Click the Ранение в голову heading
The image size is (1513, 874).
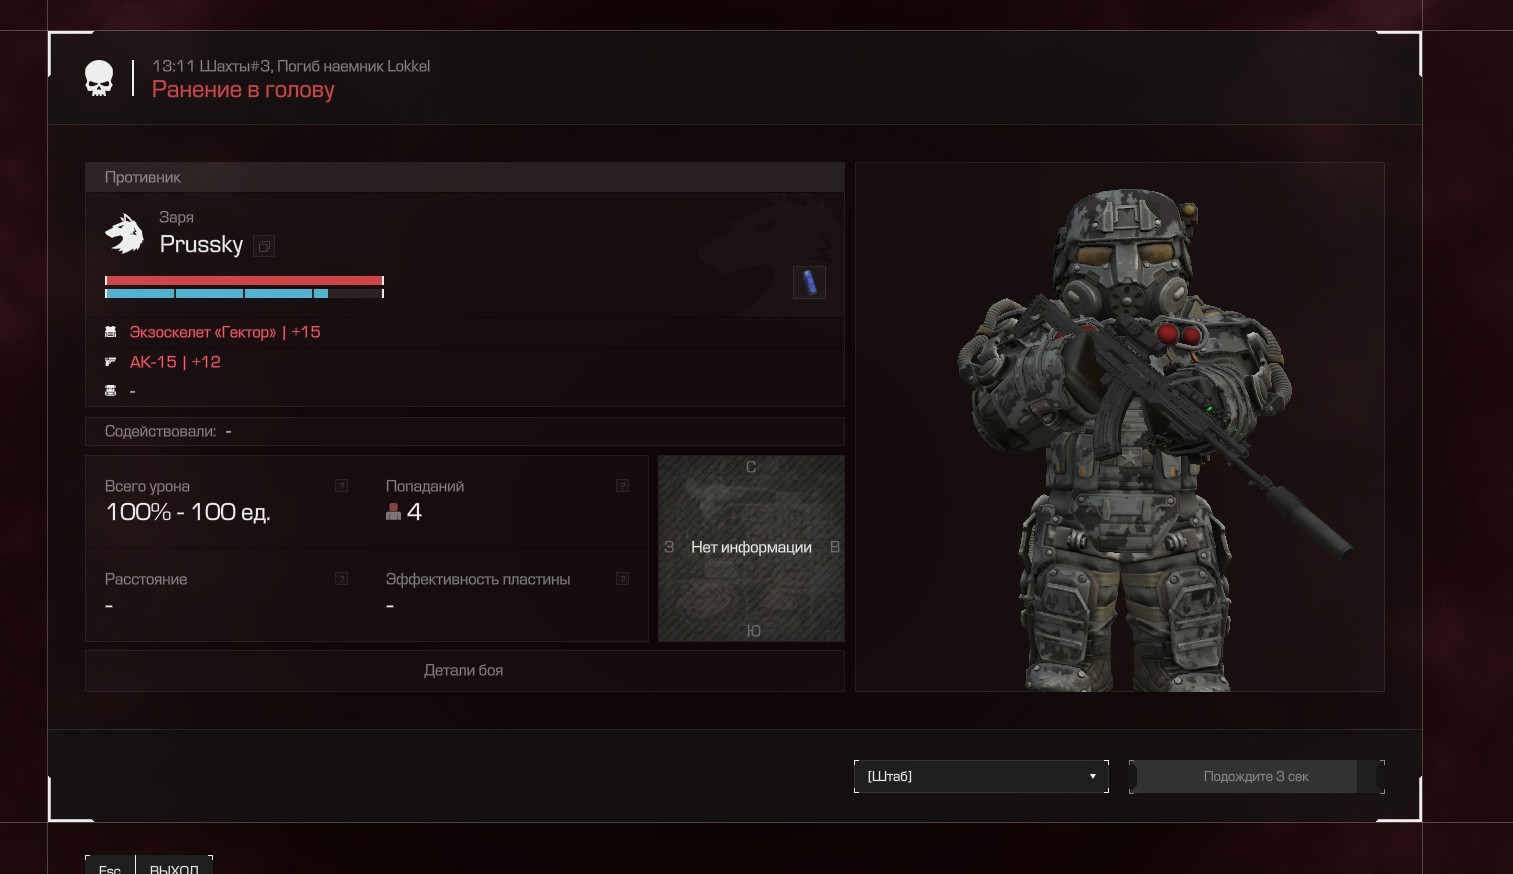243,90
